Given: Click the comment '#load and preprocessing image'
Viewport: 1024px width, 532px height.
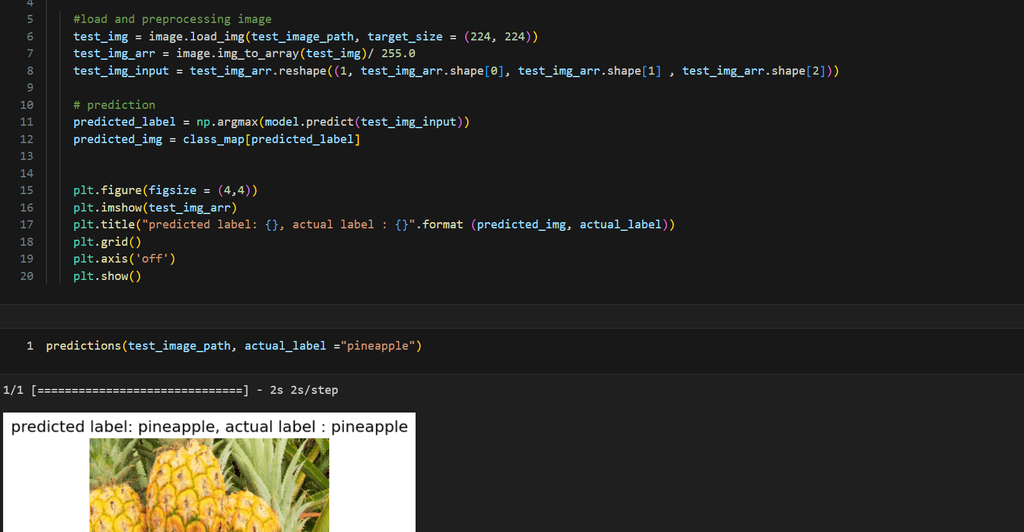Looking at the screenshot, I should click(172, 20).
